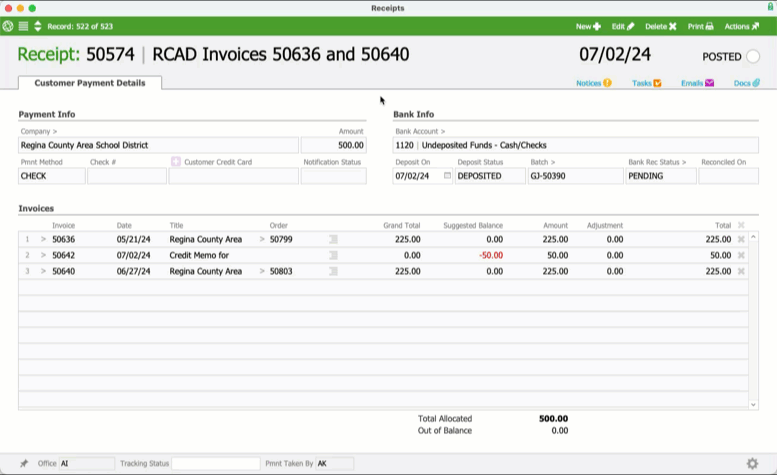Click the Customer Credit Card plus icon
The height and width of the screenshot is (475, 777).
click(175, 161)
